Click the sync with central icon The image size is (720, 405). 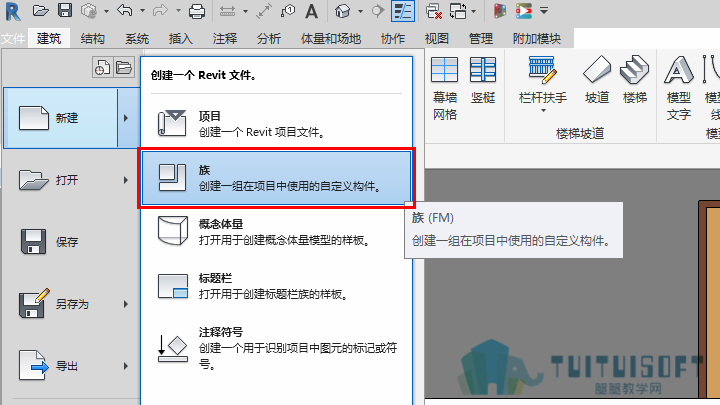[89, 11]
